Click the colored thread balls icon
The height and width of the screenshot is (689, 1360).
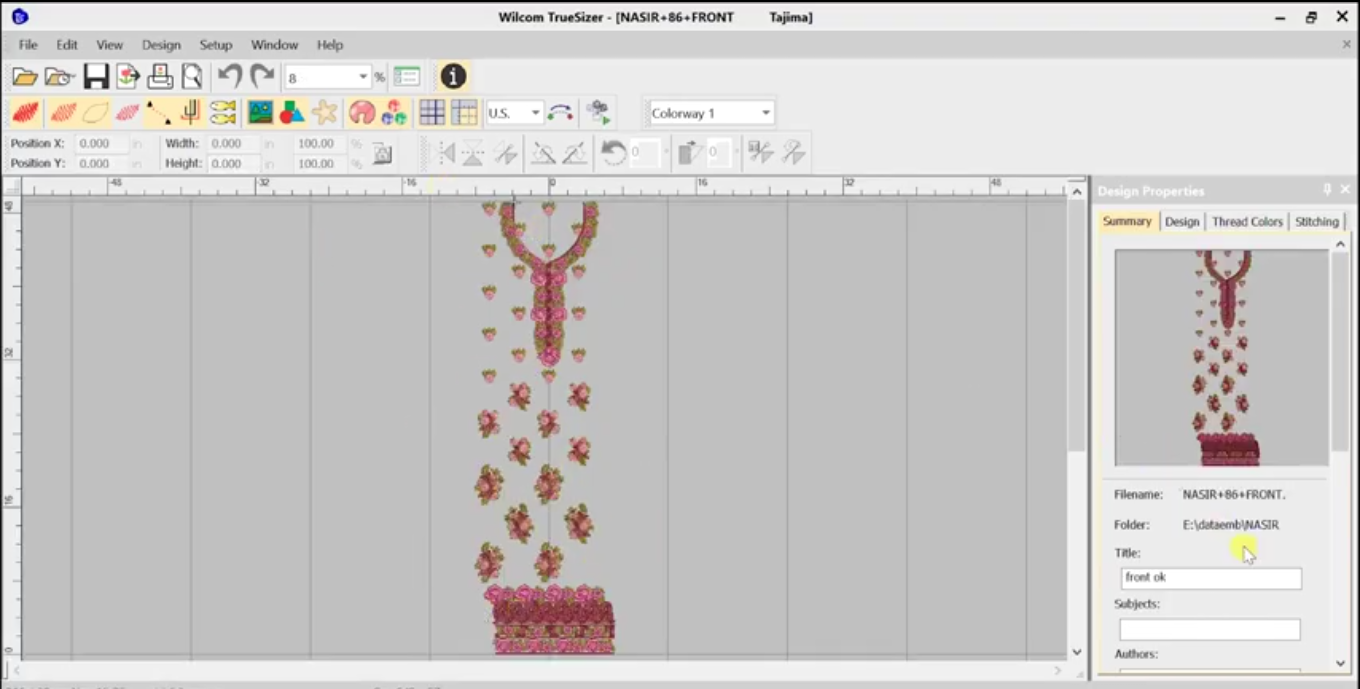394,113
